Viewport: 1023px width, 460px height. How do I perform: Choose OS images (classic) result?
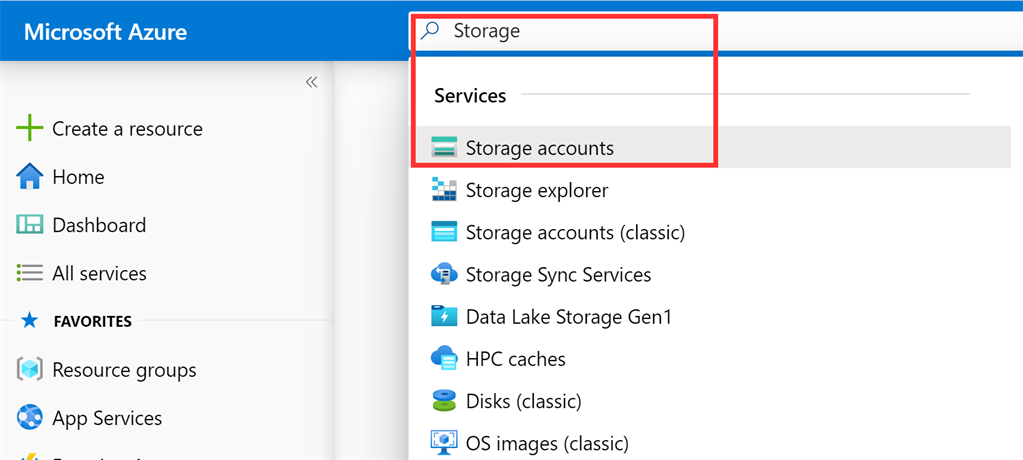click(x=547, y=443)
